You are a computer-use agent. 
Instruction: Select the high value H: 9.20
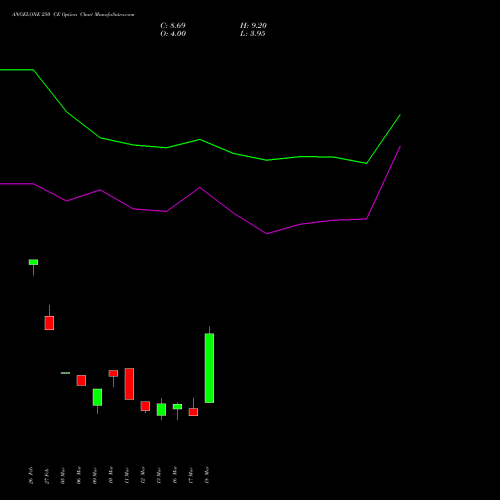point(253,26)
